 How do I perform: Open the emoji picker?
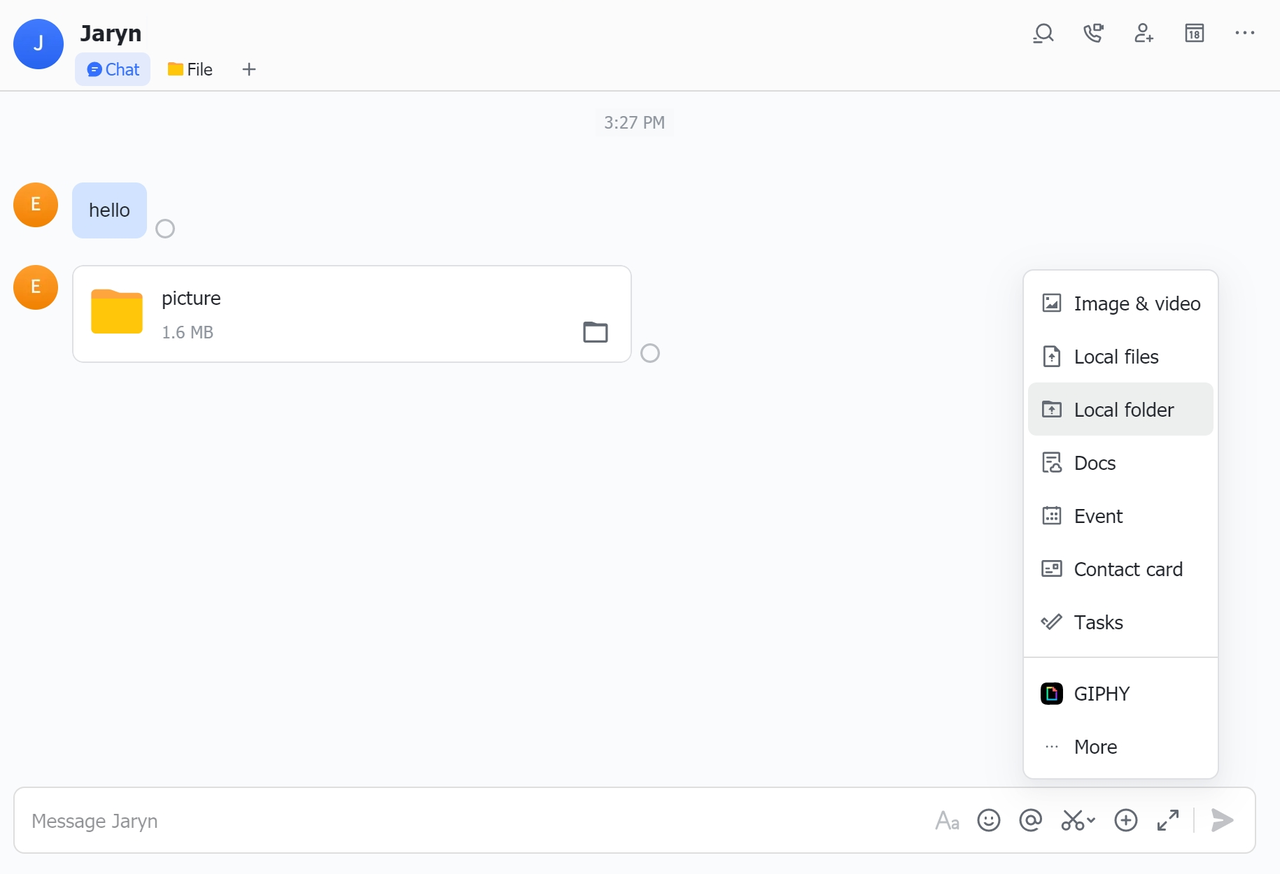989,821
